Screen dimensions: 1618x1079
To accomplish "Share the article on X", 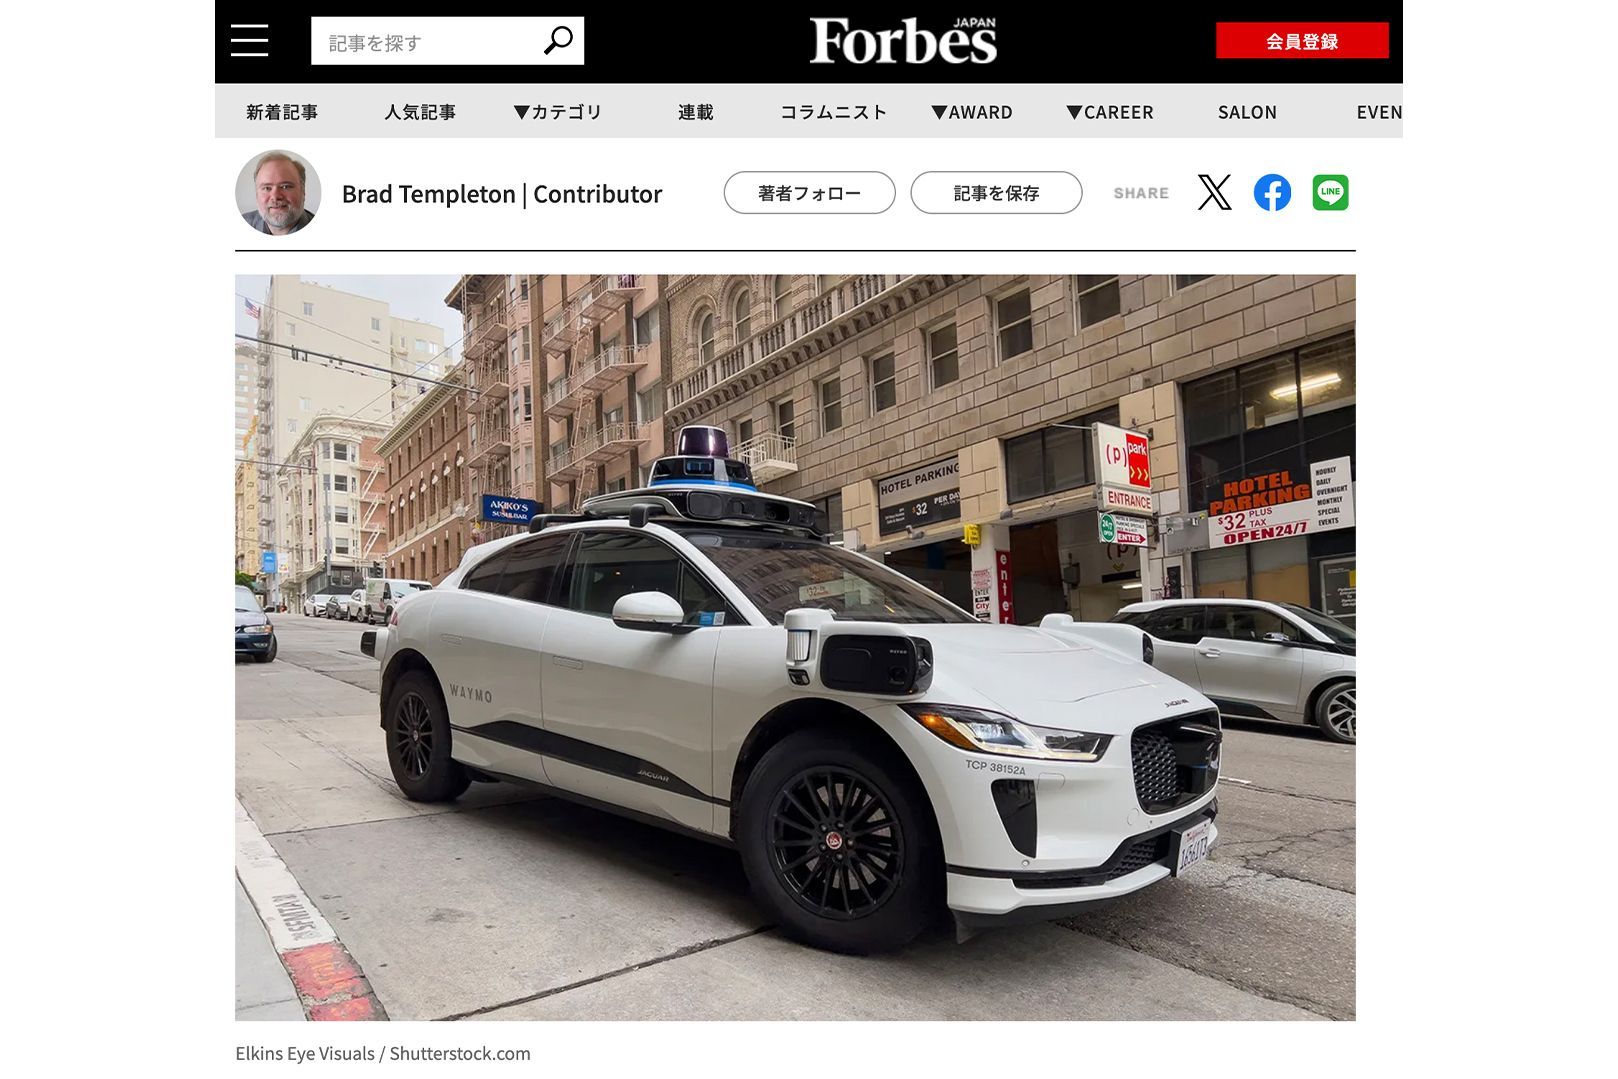I will pos(1214,192).
